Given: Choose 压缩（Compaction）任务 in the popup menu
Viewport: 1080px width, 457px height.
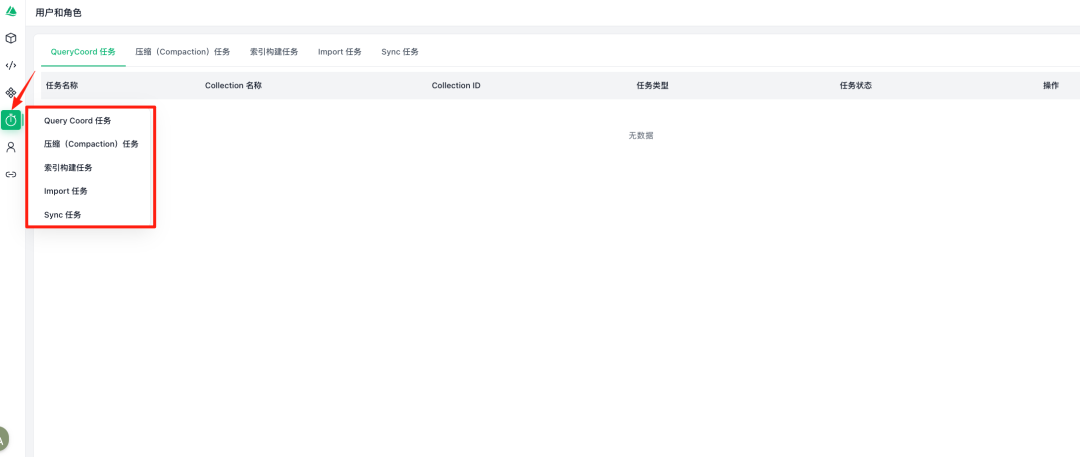Looking at the screenshot, I should coord(91,144).
